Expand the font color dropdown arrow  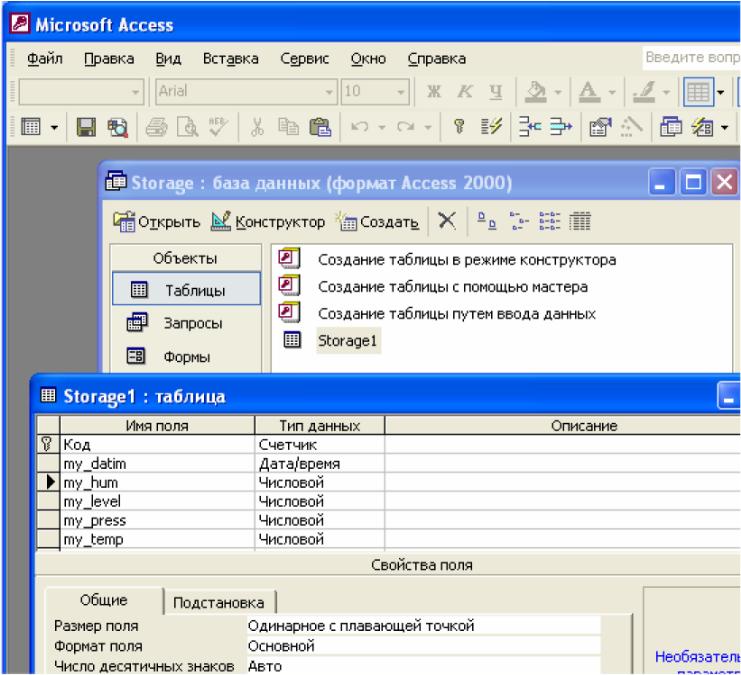tap(612, 92)
